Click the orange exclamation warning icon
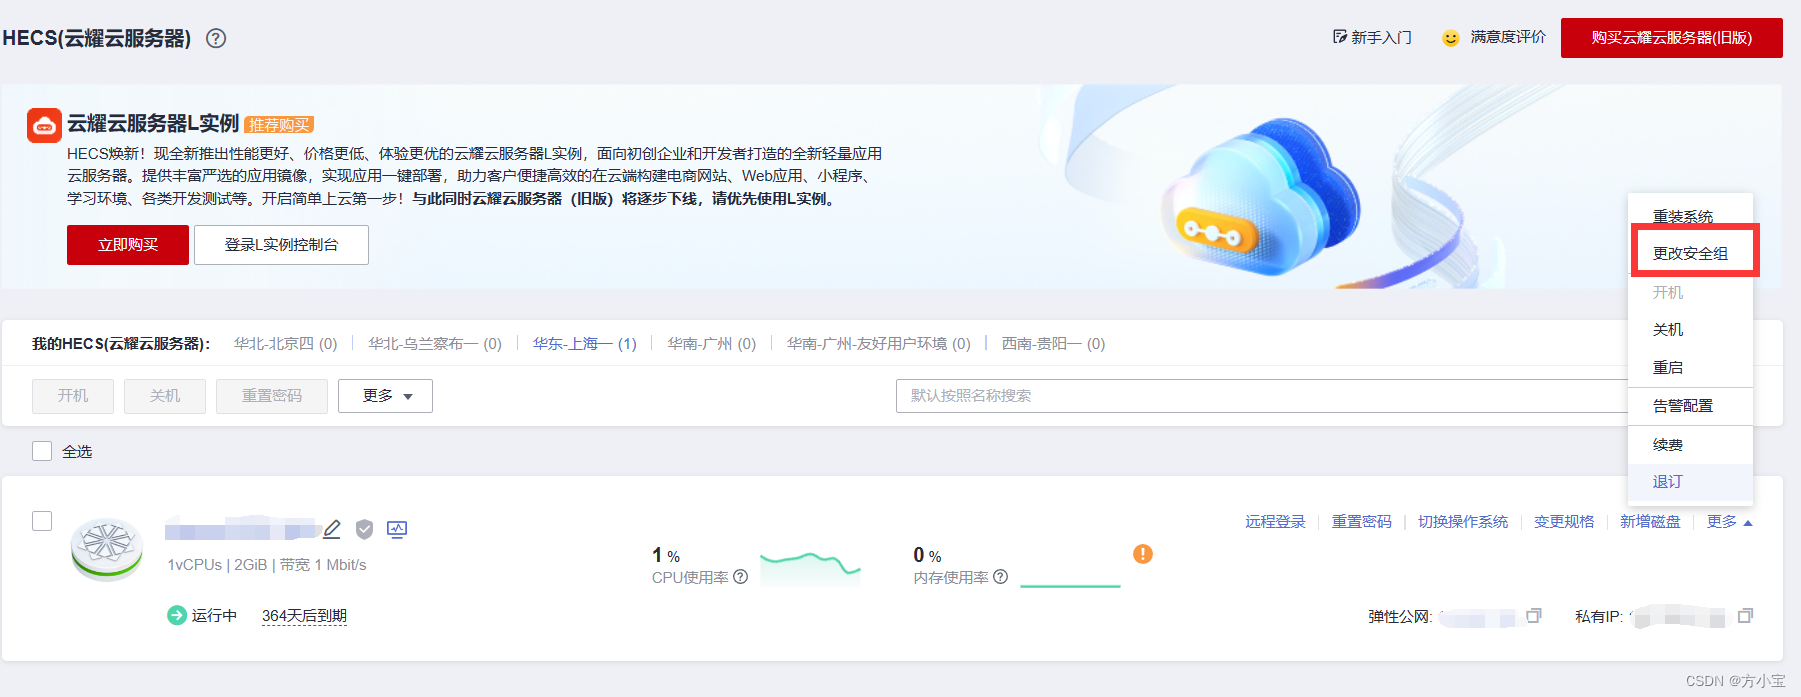The image size is (1801, 697). tap(1143, 554)
